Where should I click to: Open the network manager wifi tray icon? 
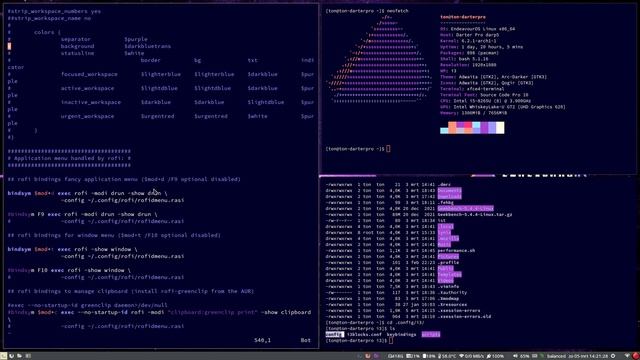coord(627,356)
